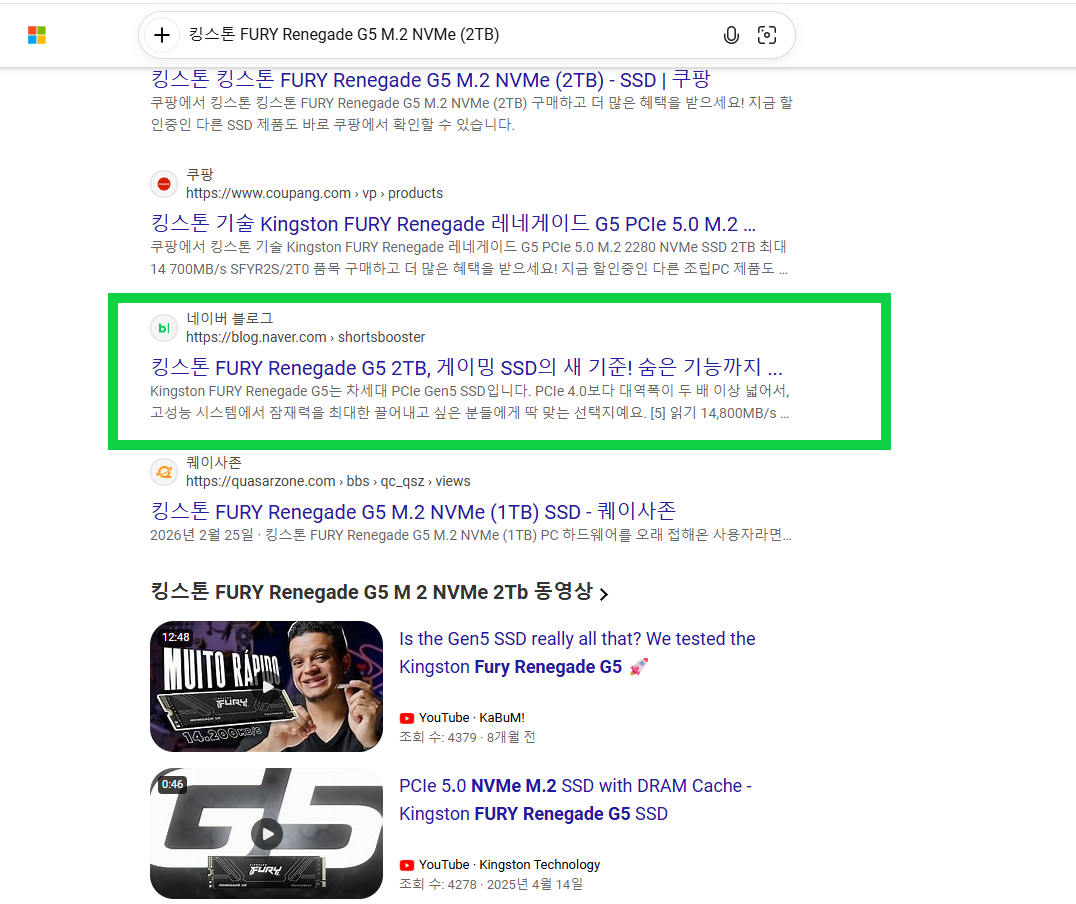Open Kingston FURY Renegade 레네게이드 G5 PCIe 5.0 link
1076x904 pixels.
[453, 224]
